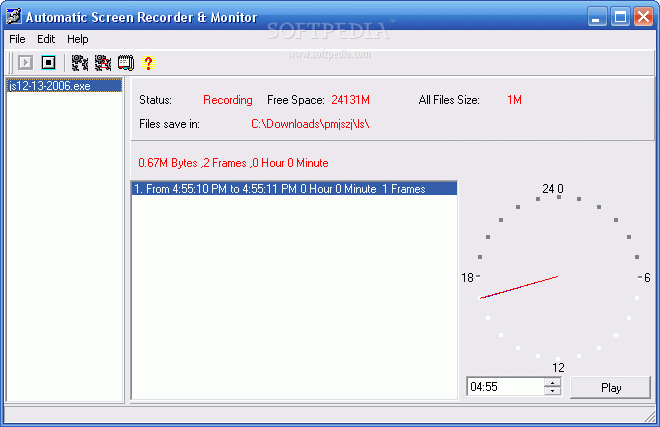Image resolution: width=660 pixels, height=427 pixels.
Task: Click the Free Space value 24131M
Action: coord(350,100)
